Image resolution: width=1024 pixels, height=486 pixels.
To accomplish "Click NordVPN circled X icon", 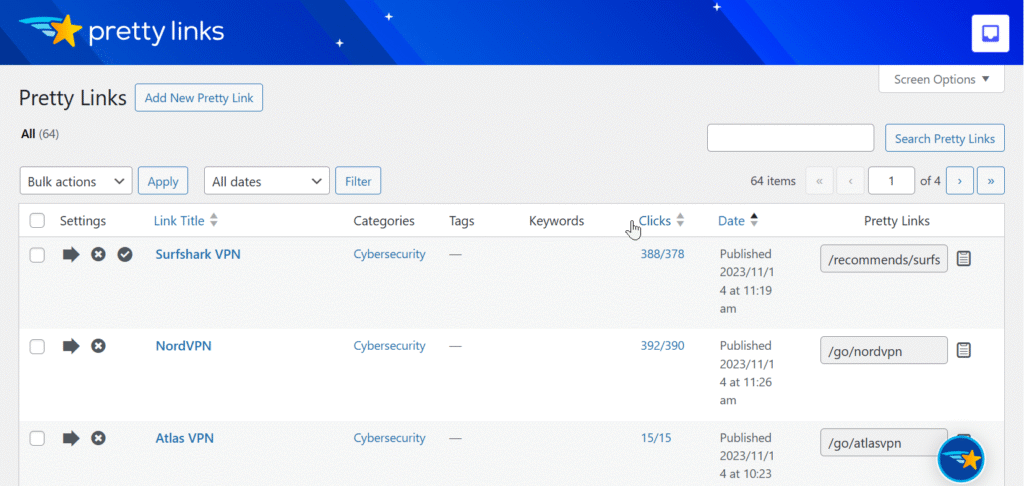I will pos(98,346).
